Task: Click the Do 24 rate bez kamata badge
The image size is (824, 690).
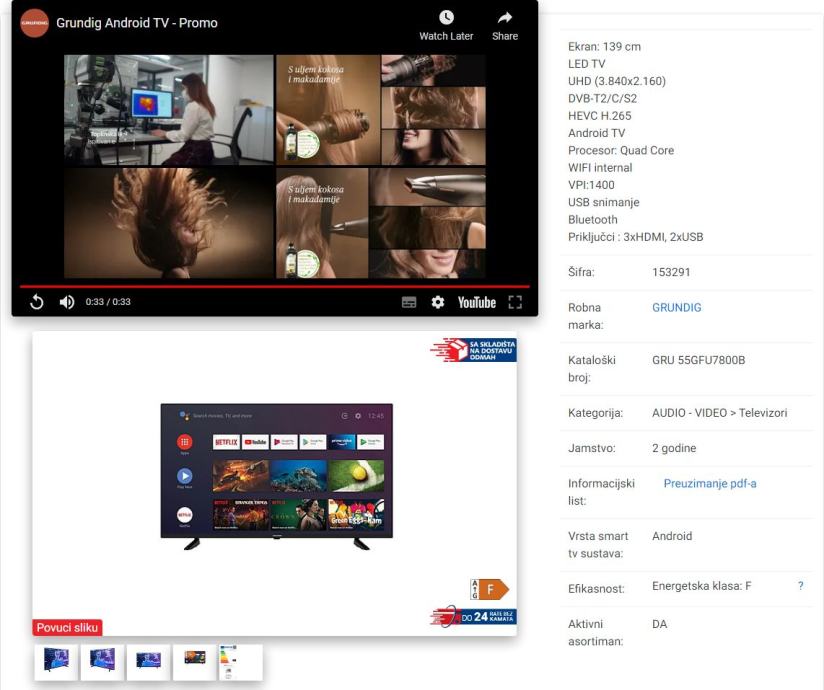Action: 473,616
